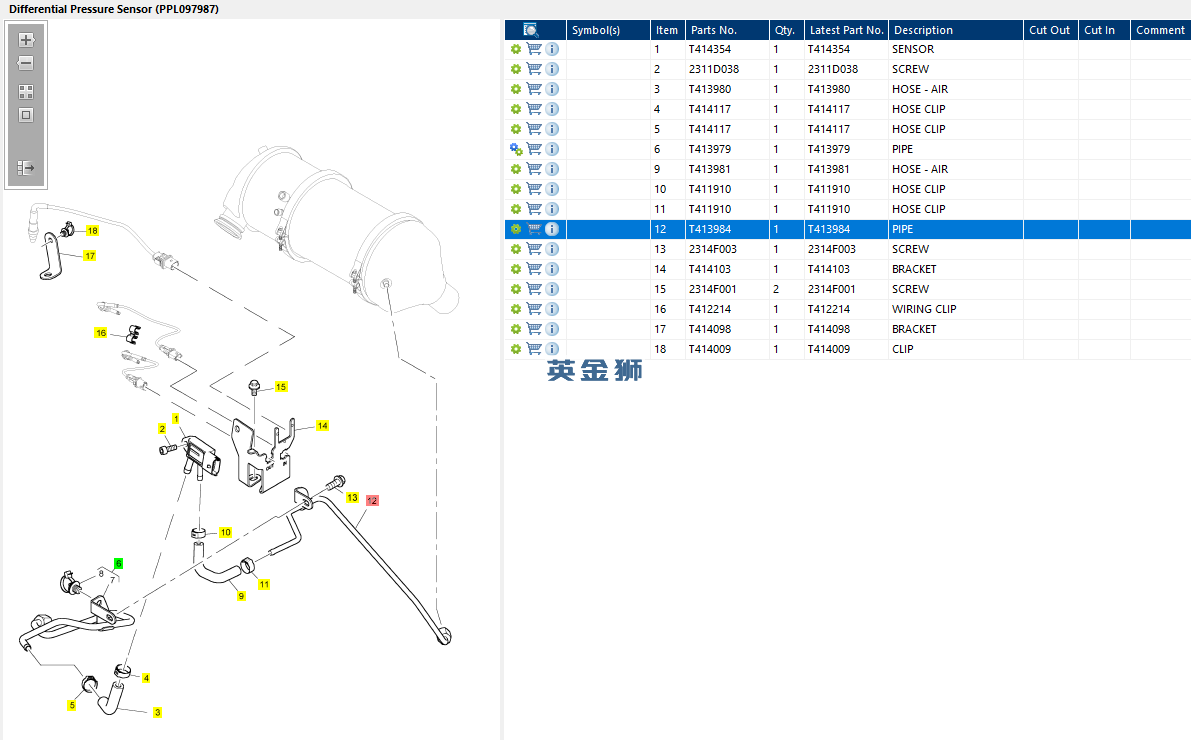Click quantity 2 for item 15

pos(787,289)
